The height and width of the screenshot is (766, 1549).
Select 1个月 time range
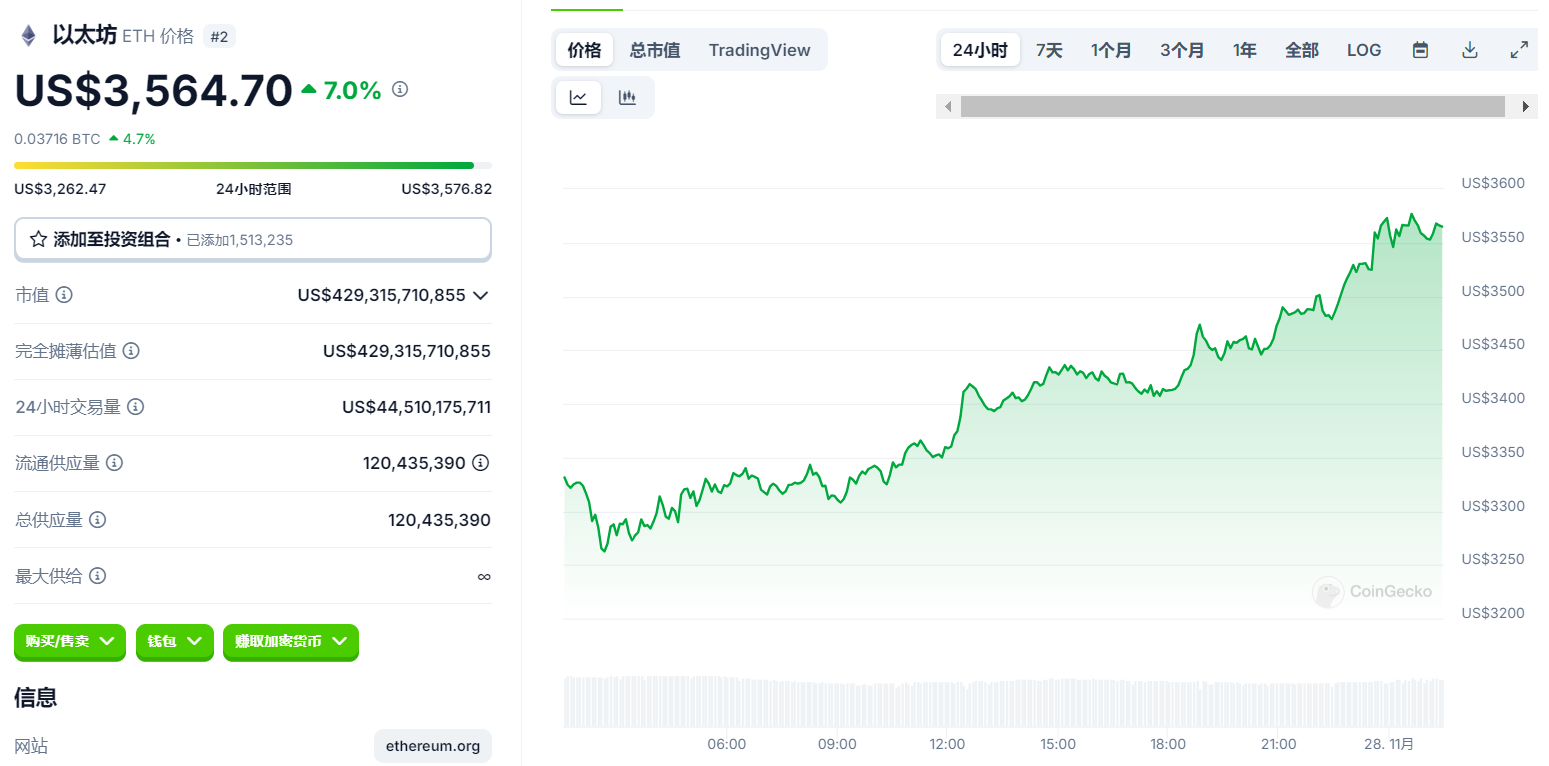coord(1111,50)
